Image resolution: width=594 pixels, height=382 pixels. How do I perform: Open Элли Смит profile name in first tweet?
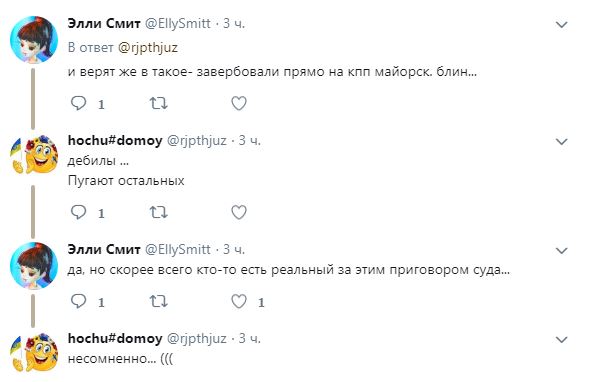(x=104, y=23)
